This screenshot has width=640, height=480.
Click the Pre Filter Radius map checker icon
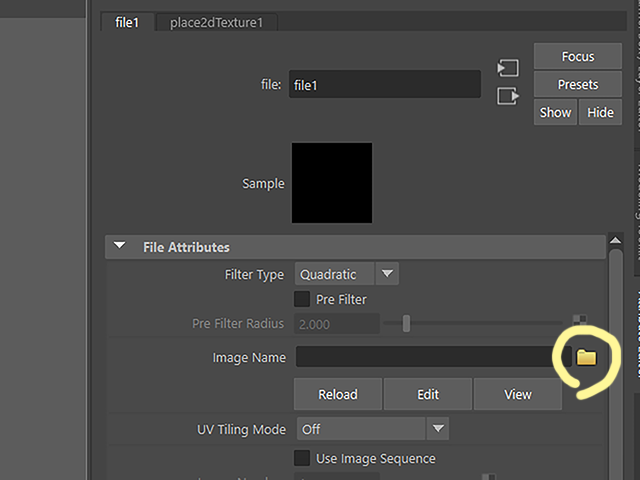click(580, 320)
